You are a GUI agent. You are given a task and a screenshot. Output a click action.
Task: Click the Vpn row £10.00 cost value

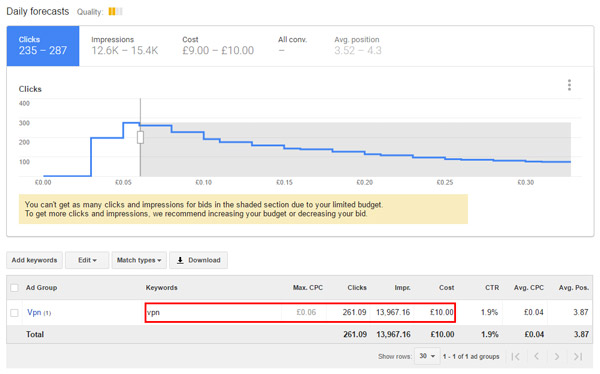click(442, 312)
